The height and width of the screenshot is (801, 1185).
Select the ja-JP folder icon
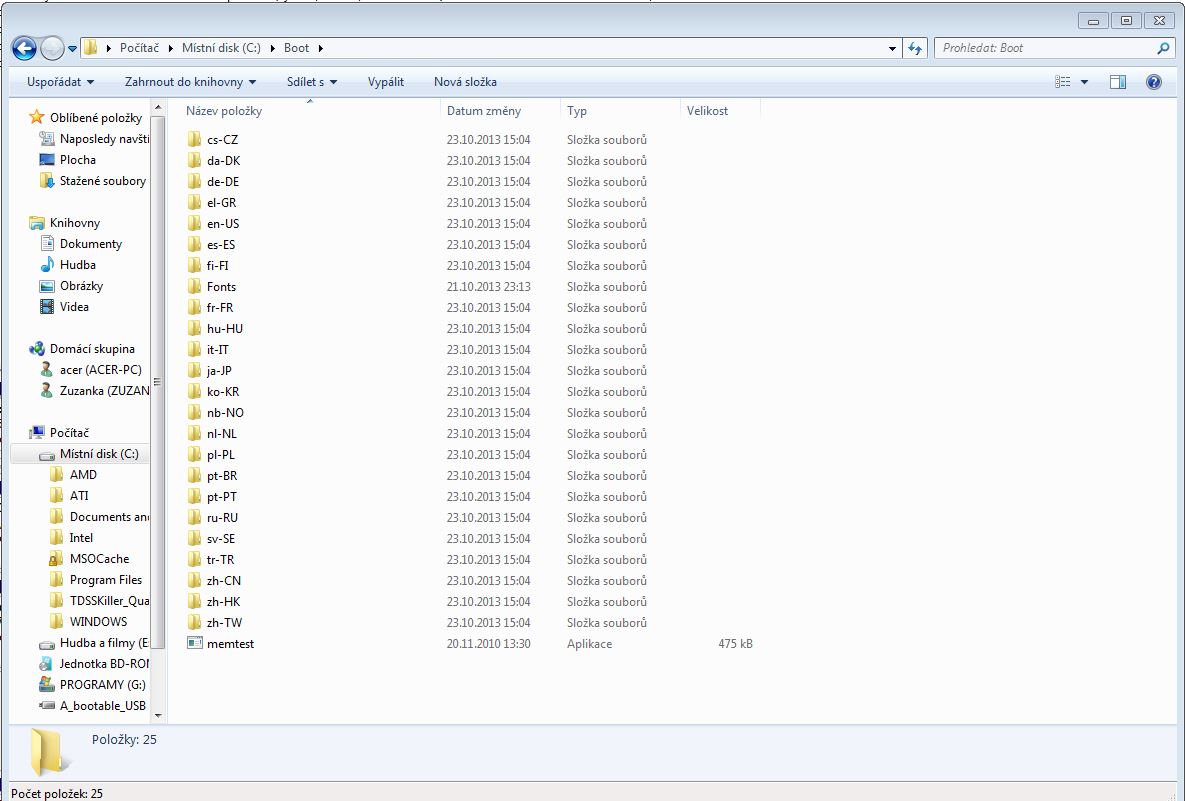[194, 370]
